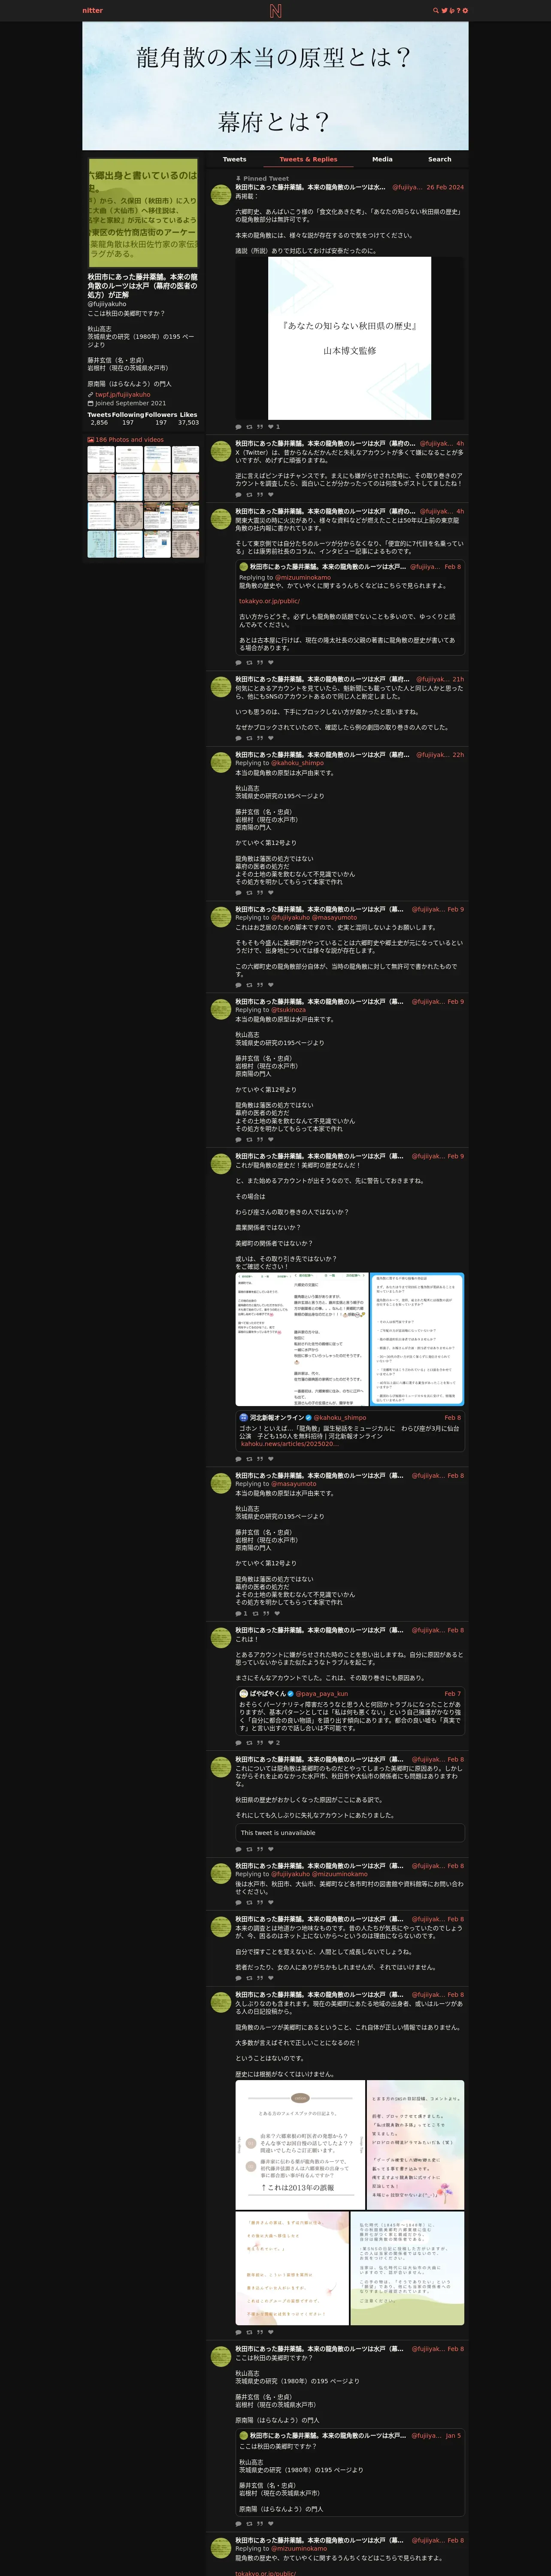
Task: Click heart icon under the 関東大震災 tweet
Action: point(271,662)
